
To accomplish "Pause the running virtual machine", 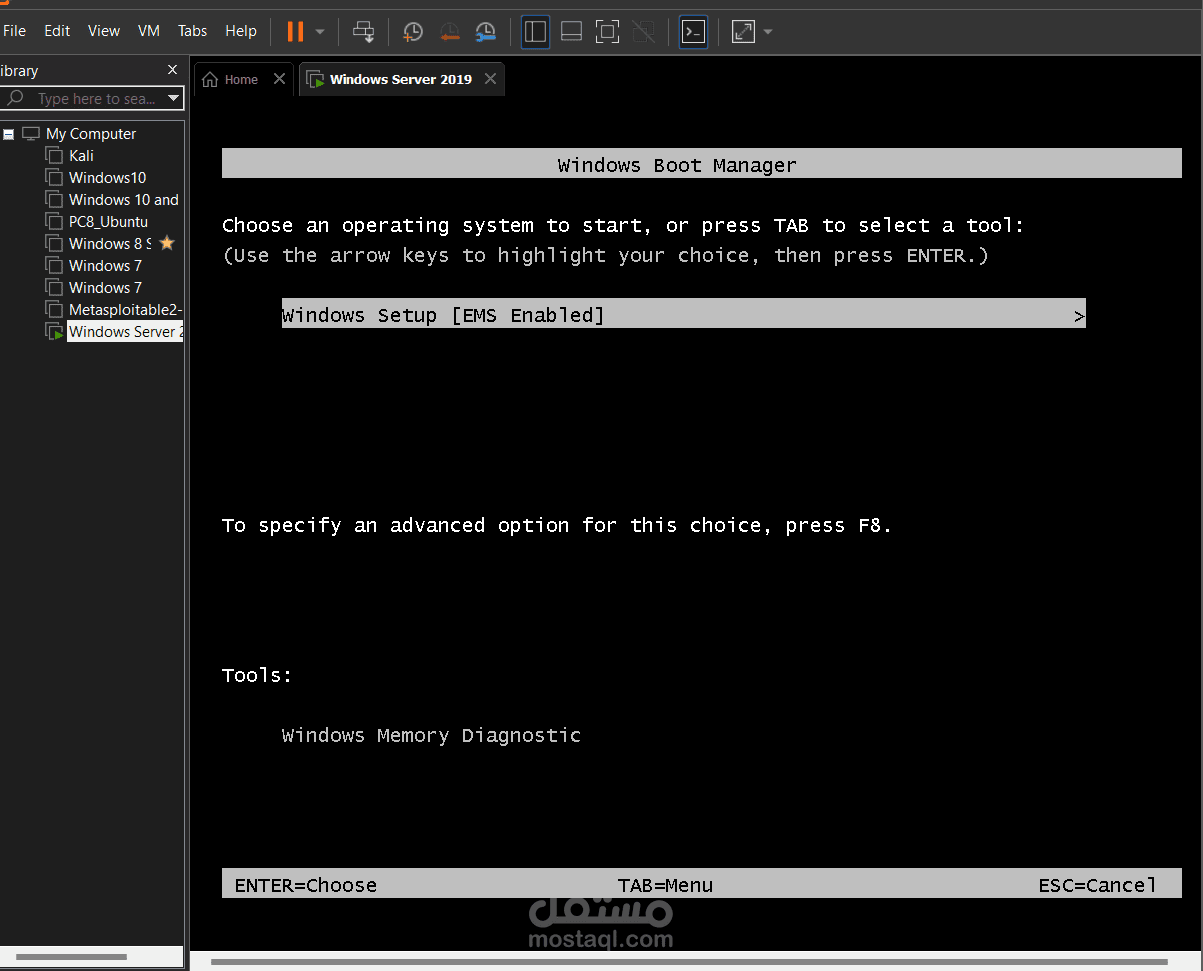I will (x=295, y=31).
